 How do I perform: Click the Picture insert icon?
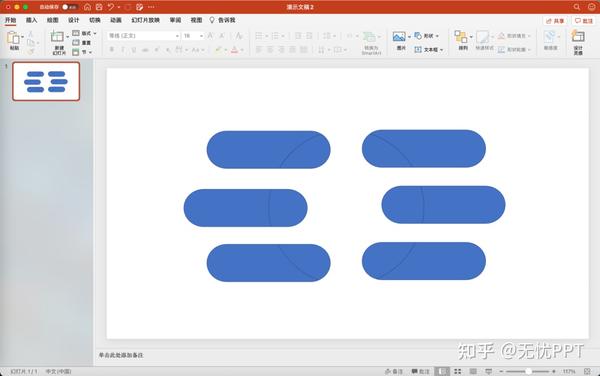point(399,37)
